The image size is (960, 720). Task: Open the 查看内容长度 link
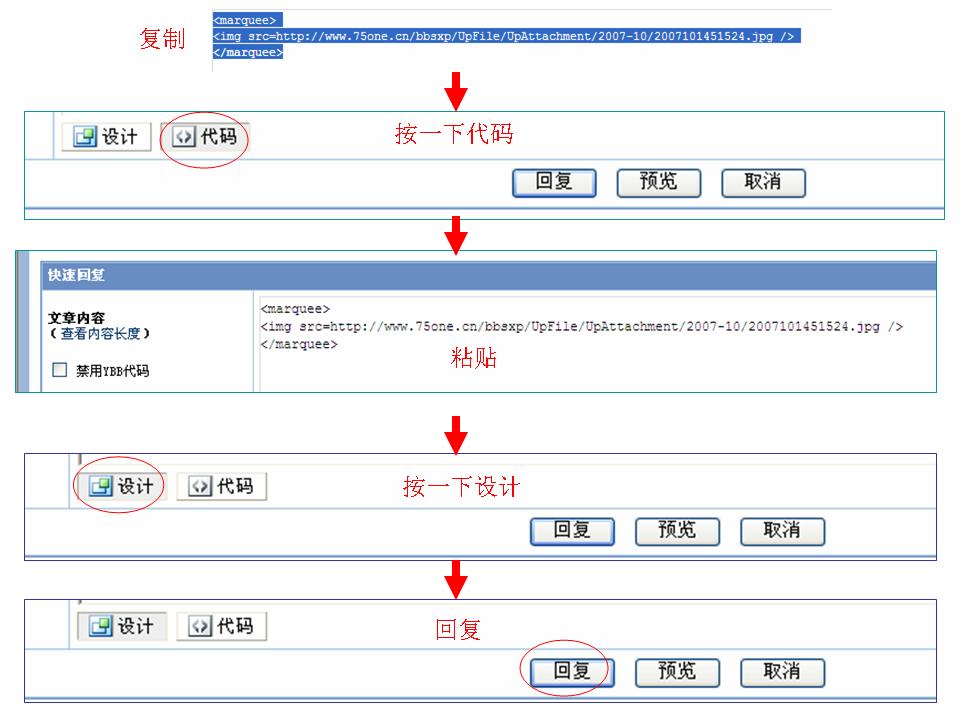pos(100,334)
